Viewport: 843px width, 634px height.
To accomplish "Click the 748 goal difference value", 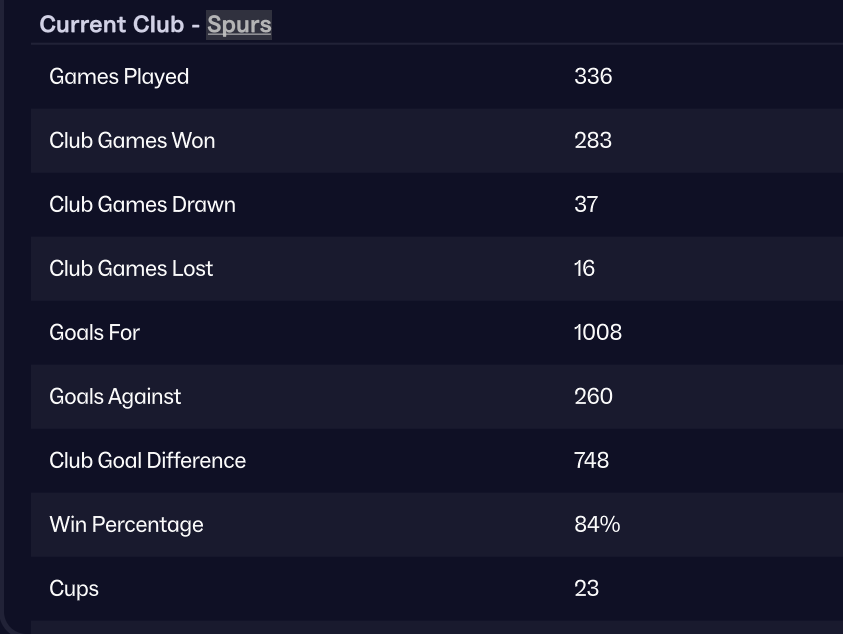I will (592, 461).
